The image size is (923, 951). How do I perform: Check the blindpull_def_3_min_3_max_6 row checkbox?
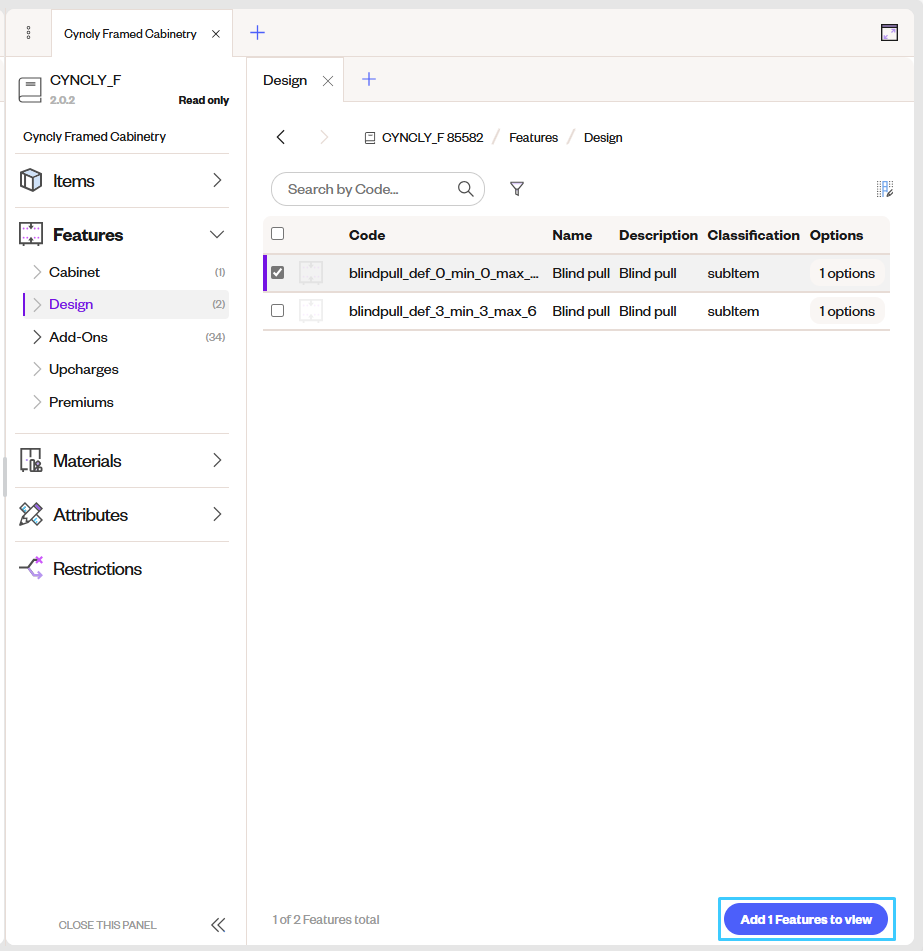click(x=277, y=310)
